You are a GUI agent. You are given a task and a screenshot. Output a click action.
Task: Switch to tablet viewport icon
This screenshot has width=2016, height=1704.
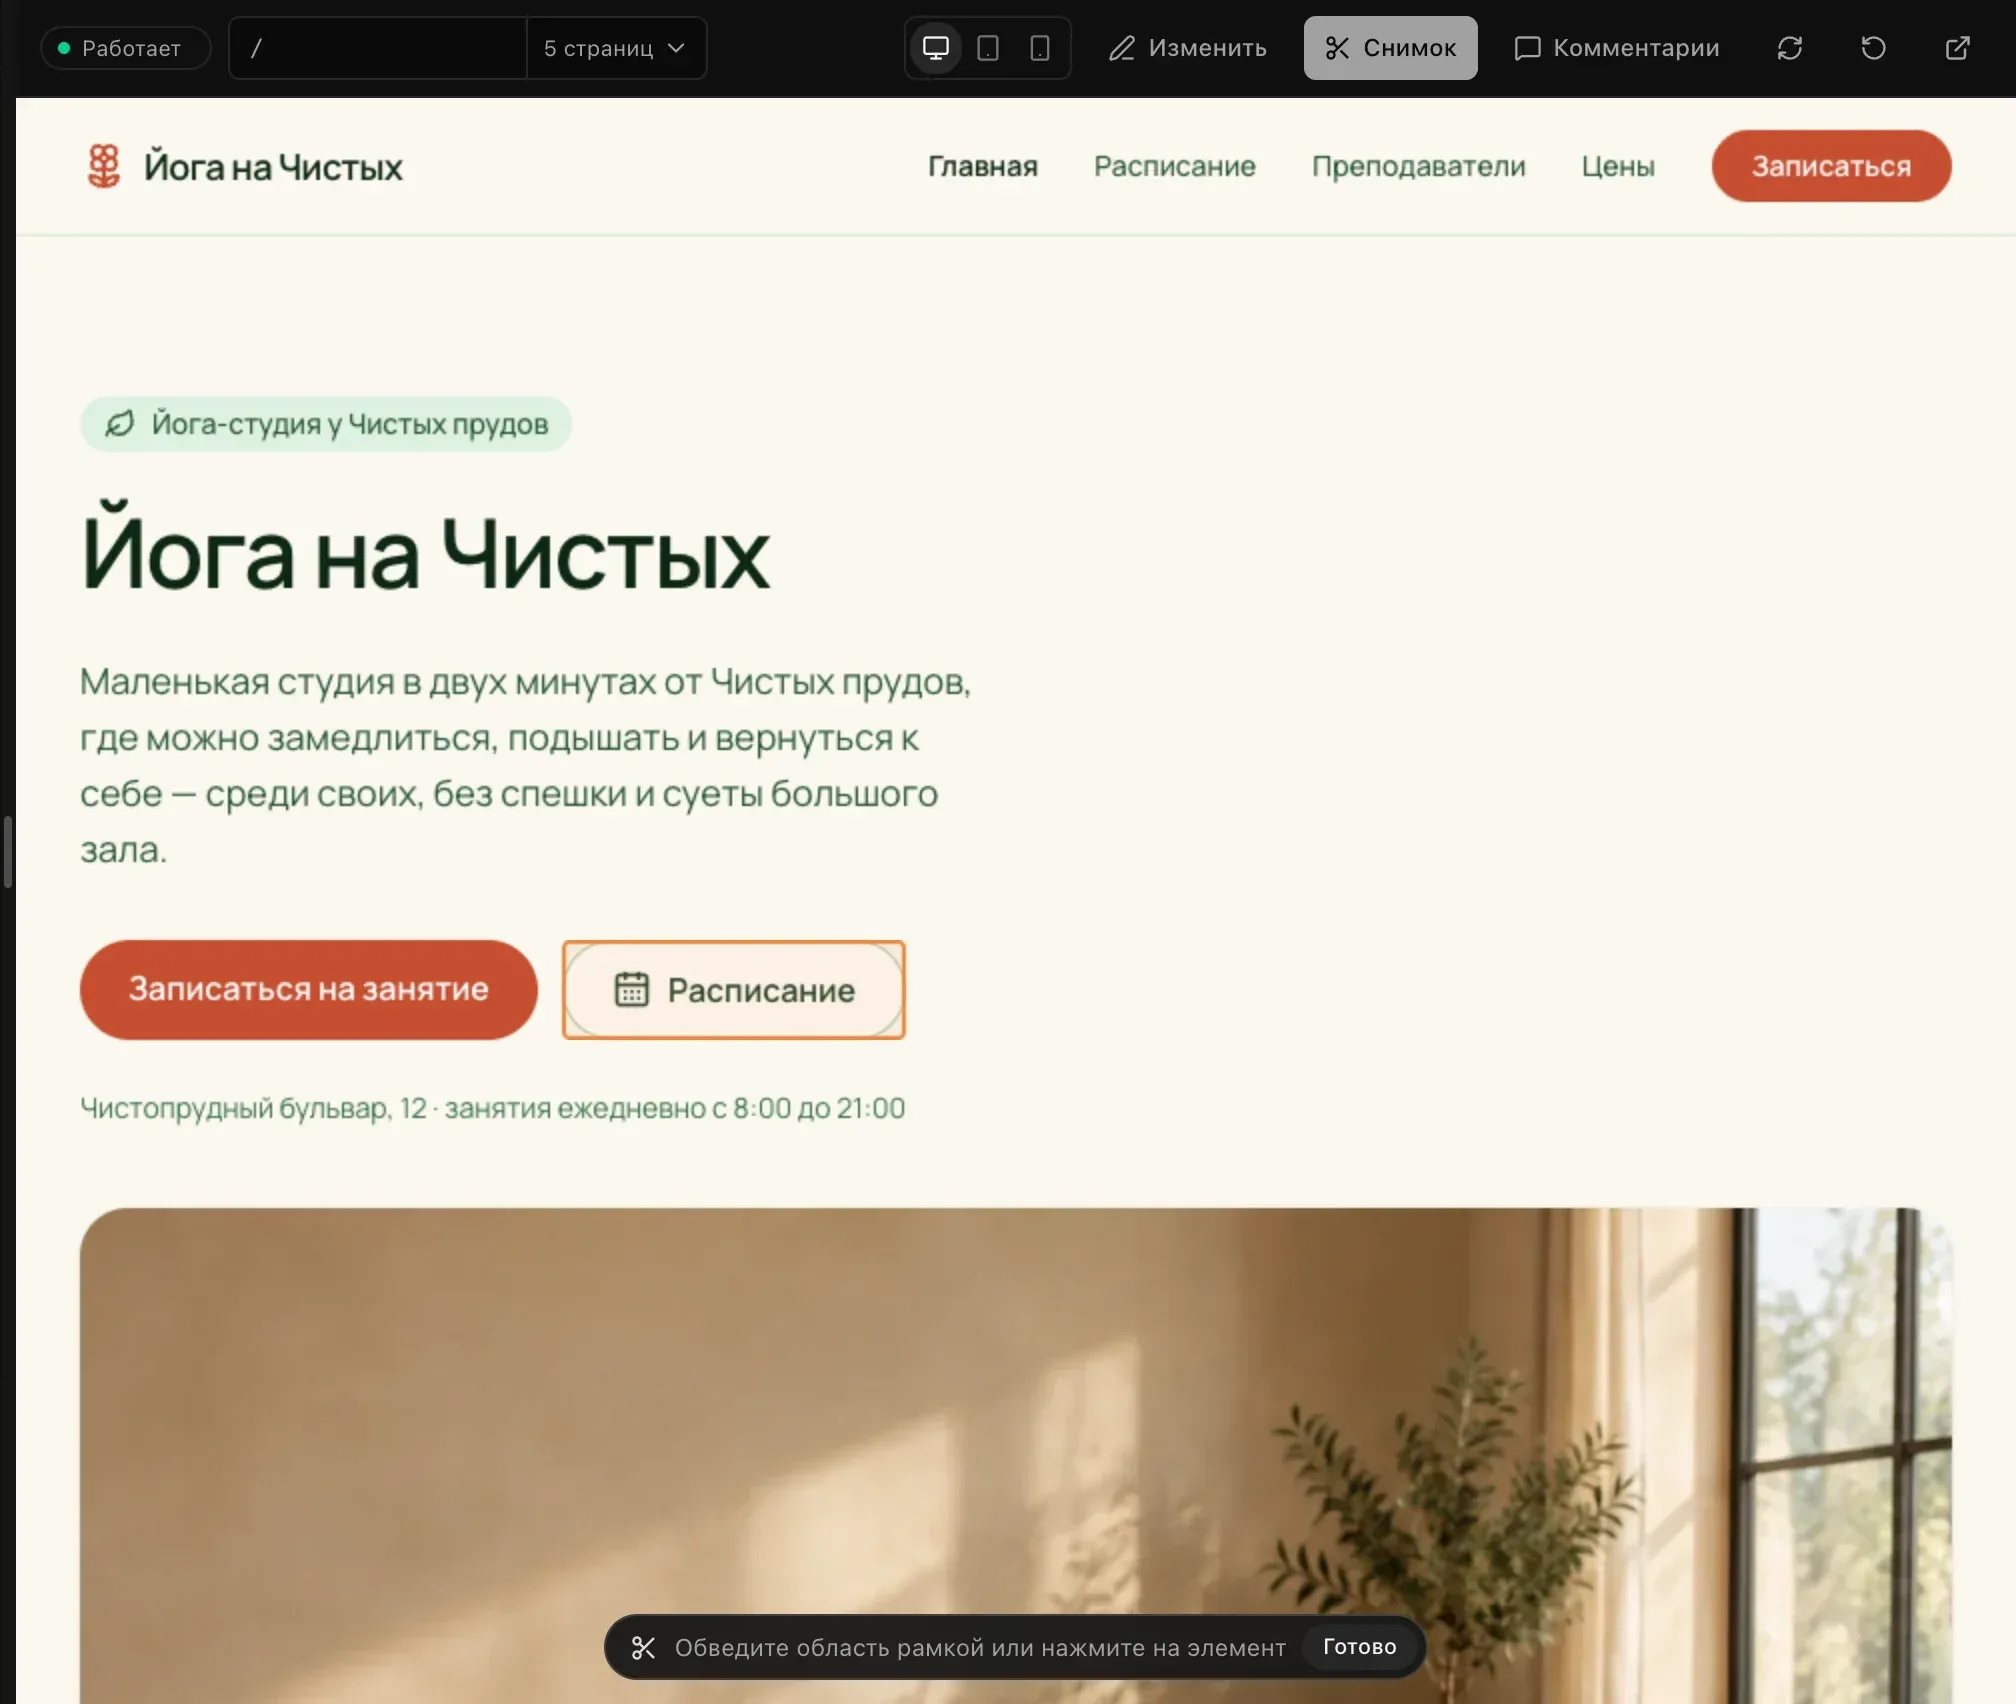tap(988, 48)
